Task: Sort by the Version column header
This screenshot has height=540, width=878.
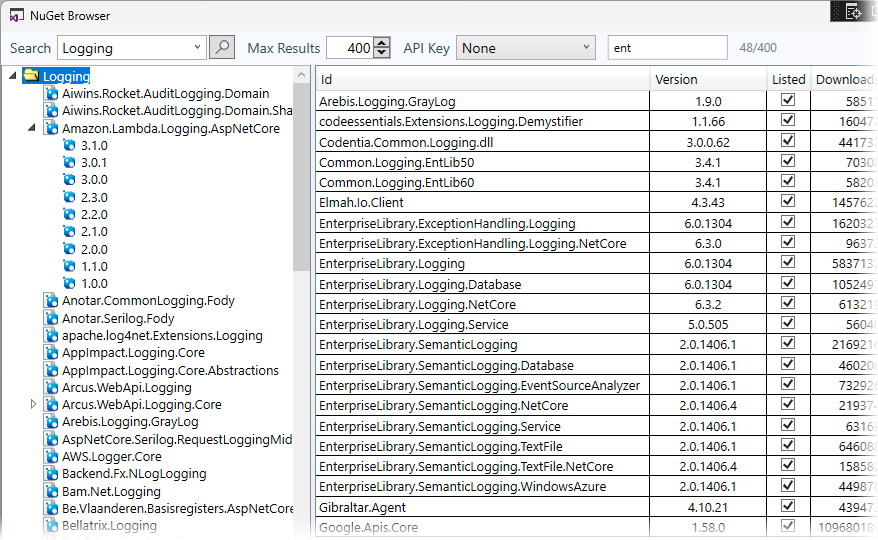Action: 708,79
